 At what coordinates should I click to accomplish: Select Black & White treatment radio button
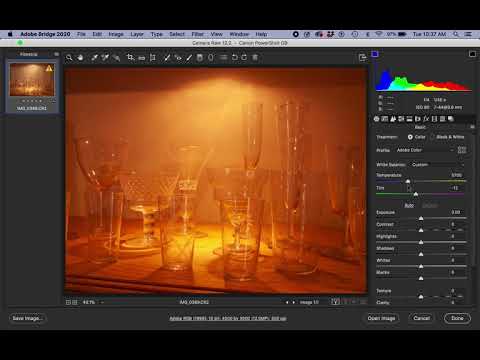coord(432,137)
